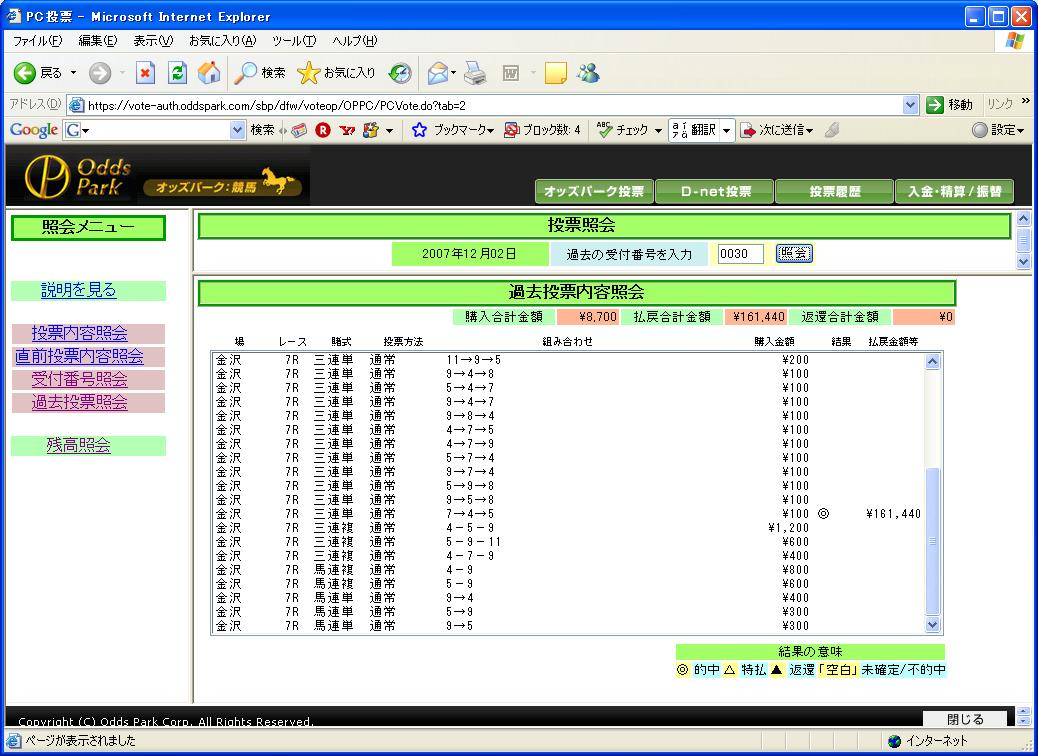
Task: Click the IE Back arrow icon
Action: pyautogui.click(x=24, y=73)
